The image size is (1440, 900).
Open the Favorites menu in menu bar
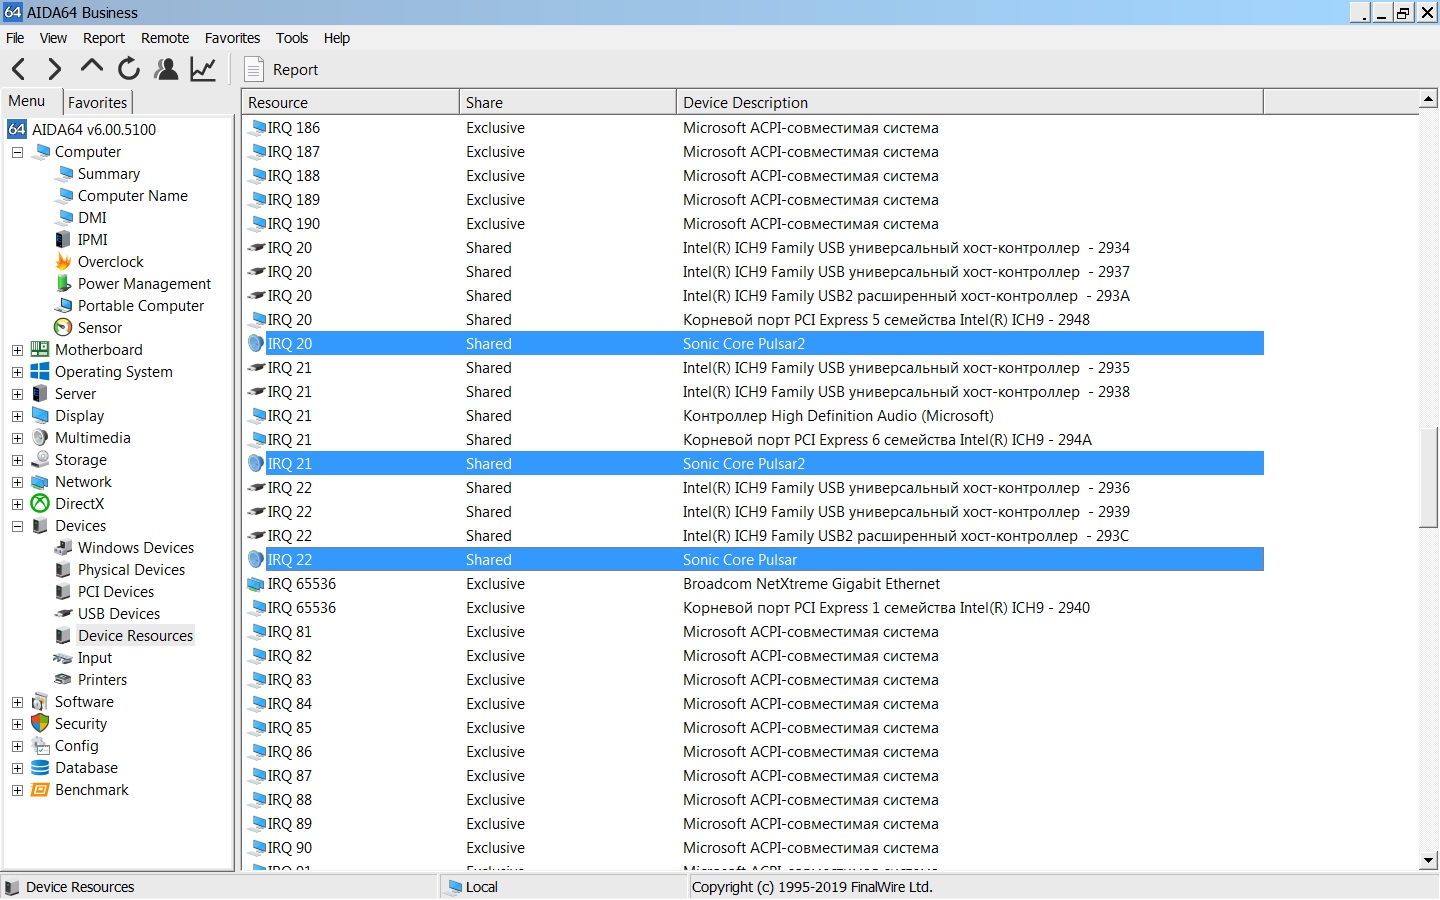coord(232,38)
